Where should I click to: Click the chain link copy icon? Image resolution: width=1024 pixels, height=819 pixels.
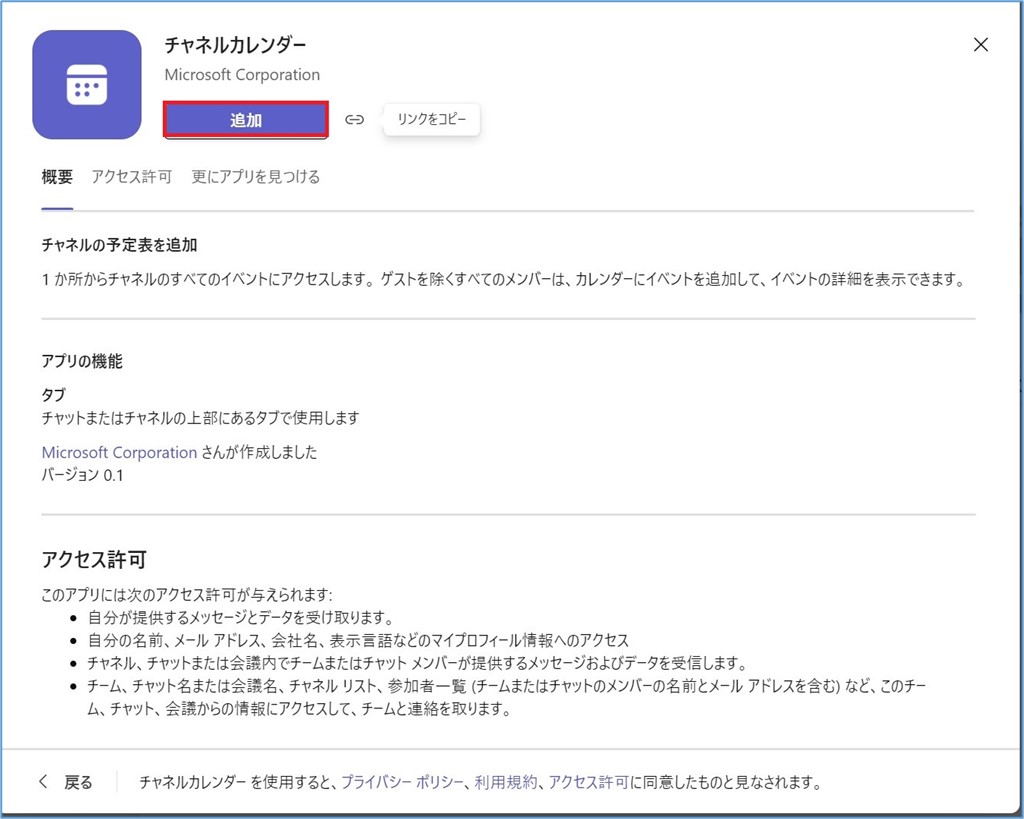[x=354, y=120]
